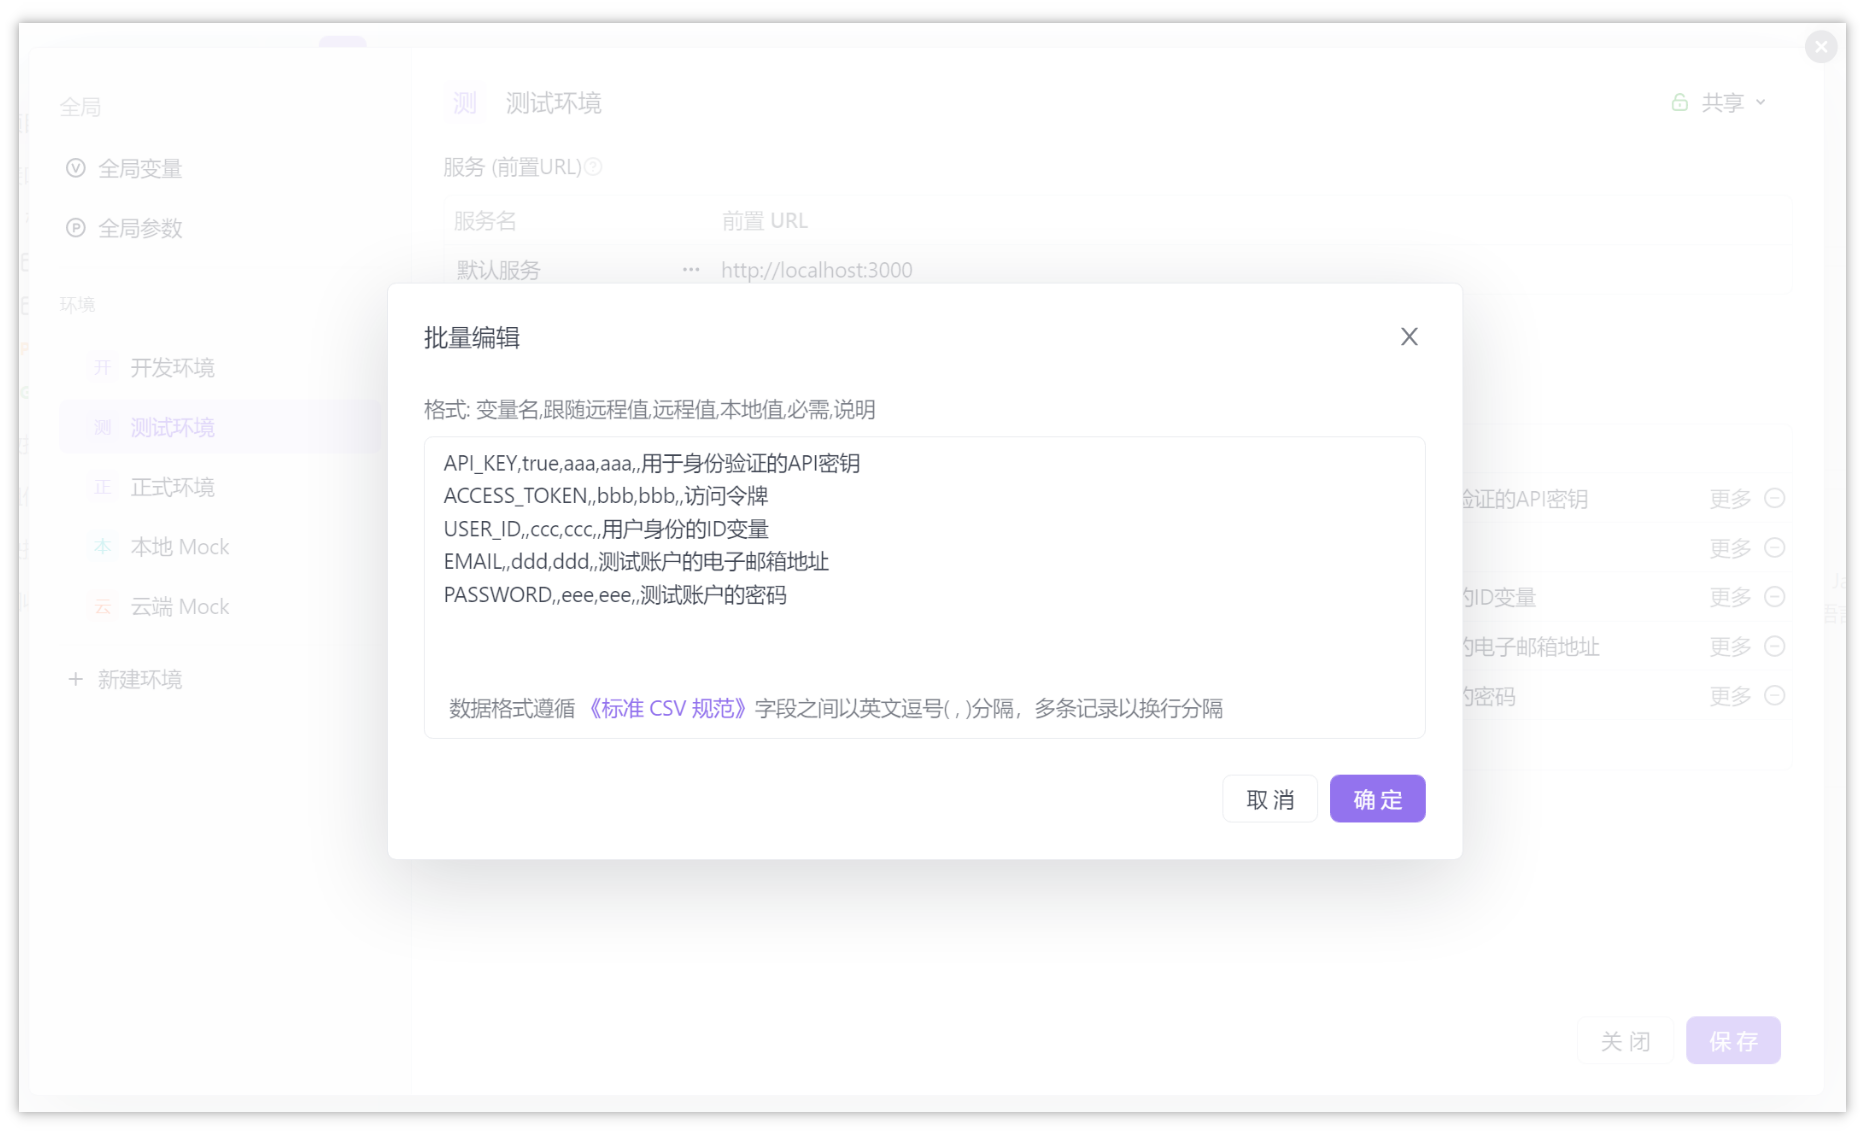Open 全局参数 in the sidebar

click(140, 228)
